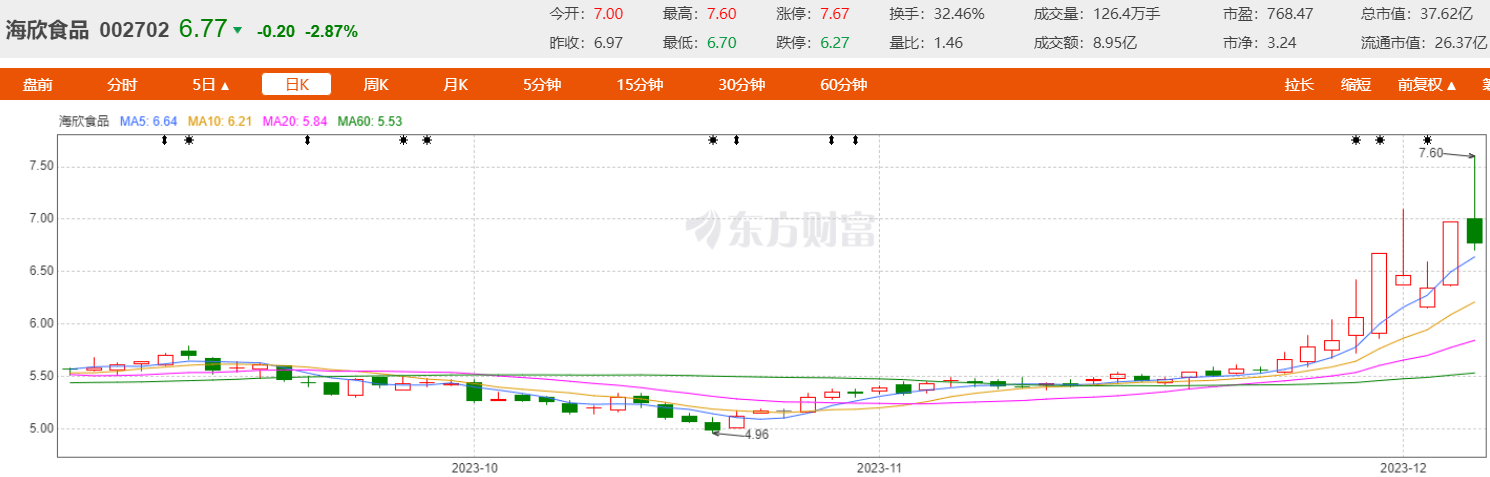Click the 成交量 value 126.4万手
This screenshot has width=1490, height=477.
1125,14
